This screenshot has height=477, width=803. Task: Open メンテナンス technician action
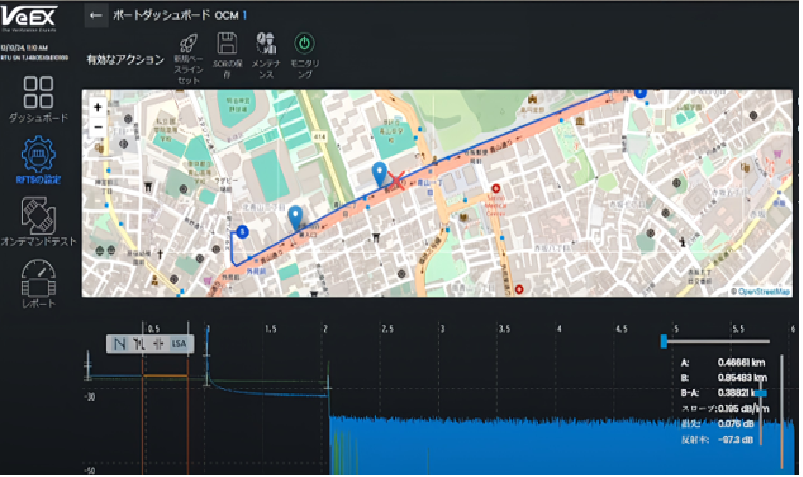click(266, 55)
